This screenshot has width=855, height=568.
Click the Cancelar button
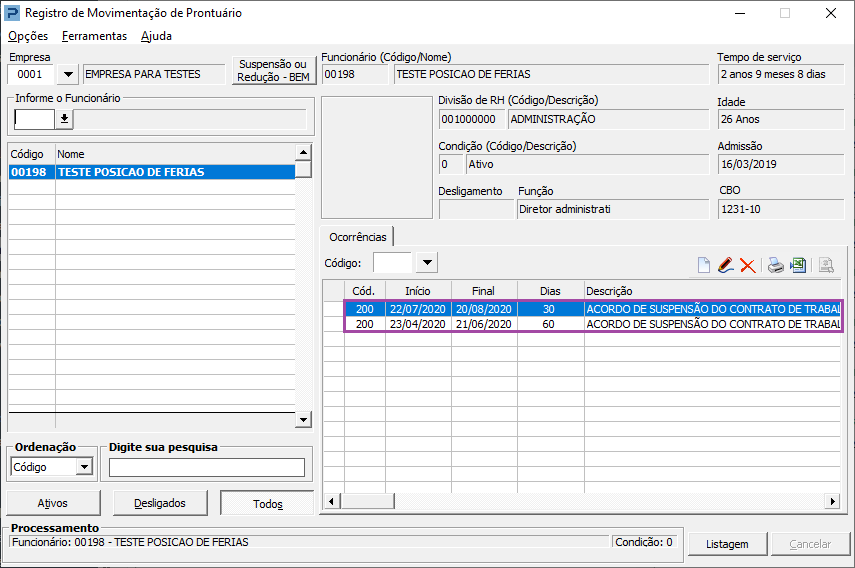(810, 544)
